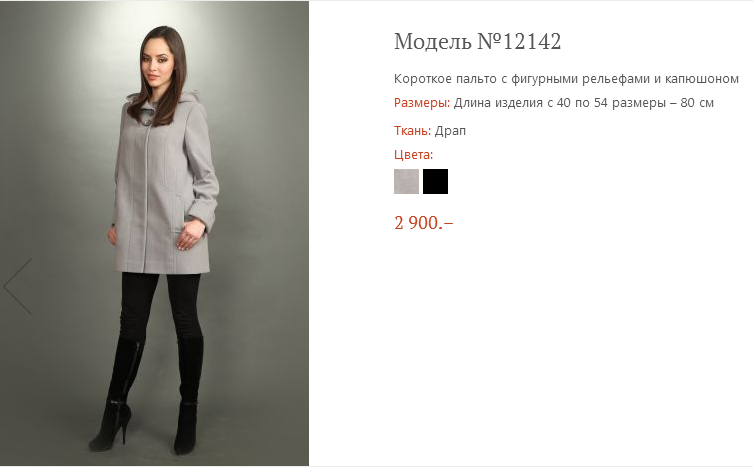This screenshot has width=753, height=470.
Task: Click the Размеры label
Action: [x=422, y=103]
